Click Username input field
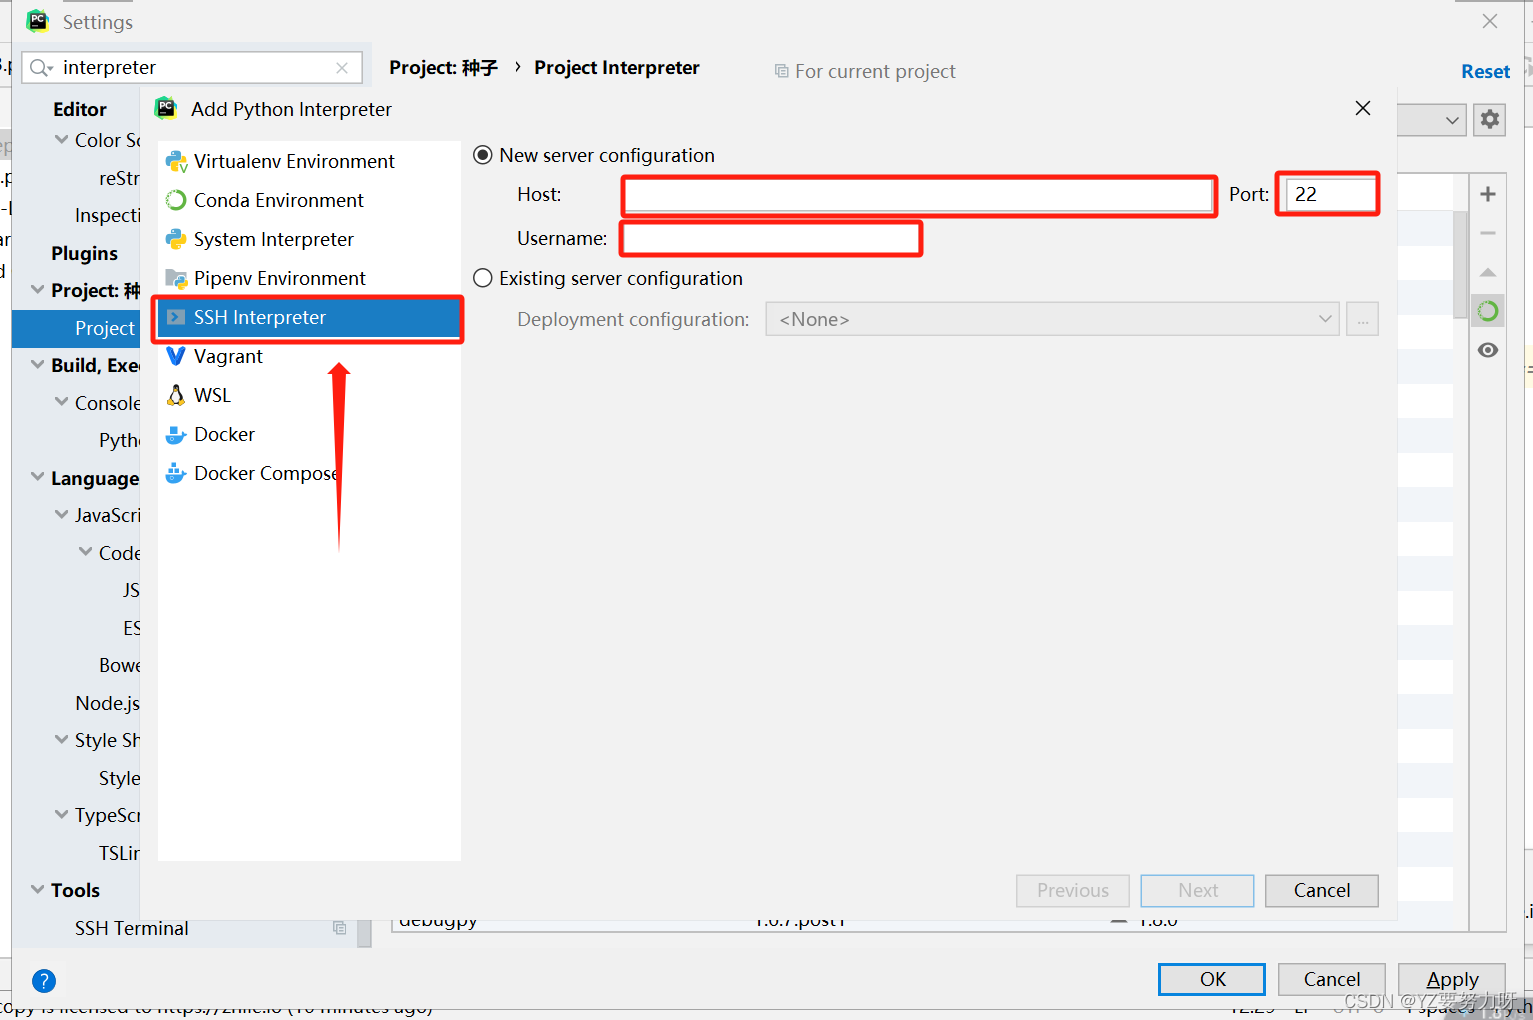This screenshot has height=1020, width=1533. (x=771, y=238)
